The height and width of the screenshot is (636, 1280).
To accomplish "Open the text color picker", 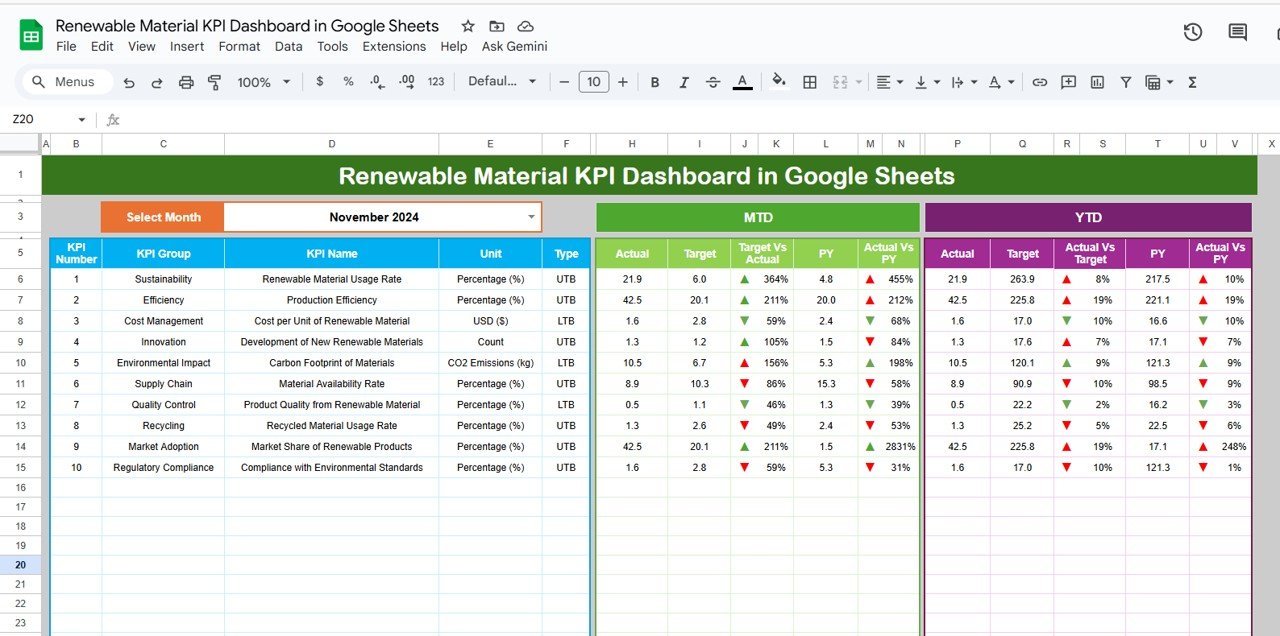I will pos(740,82).
